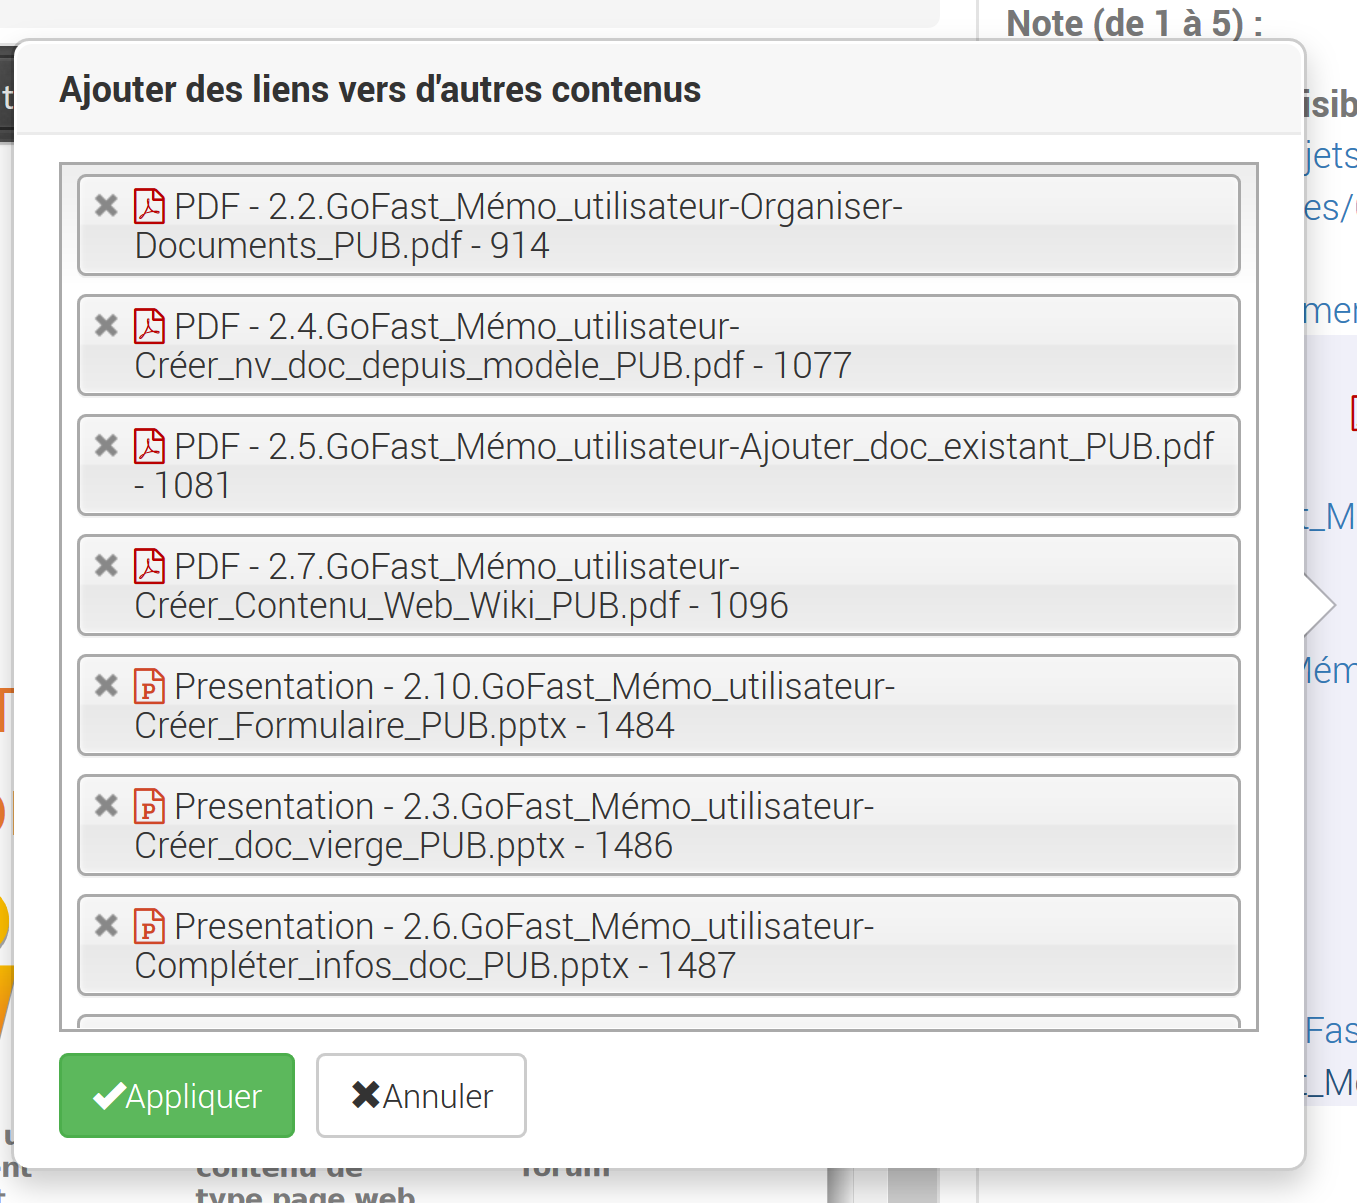Remove the Créer_nv_doc_depuis_modèle PDF entry
The width and height of the screenshot is (1357, 1203).
106,326
